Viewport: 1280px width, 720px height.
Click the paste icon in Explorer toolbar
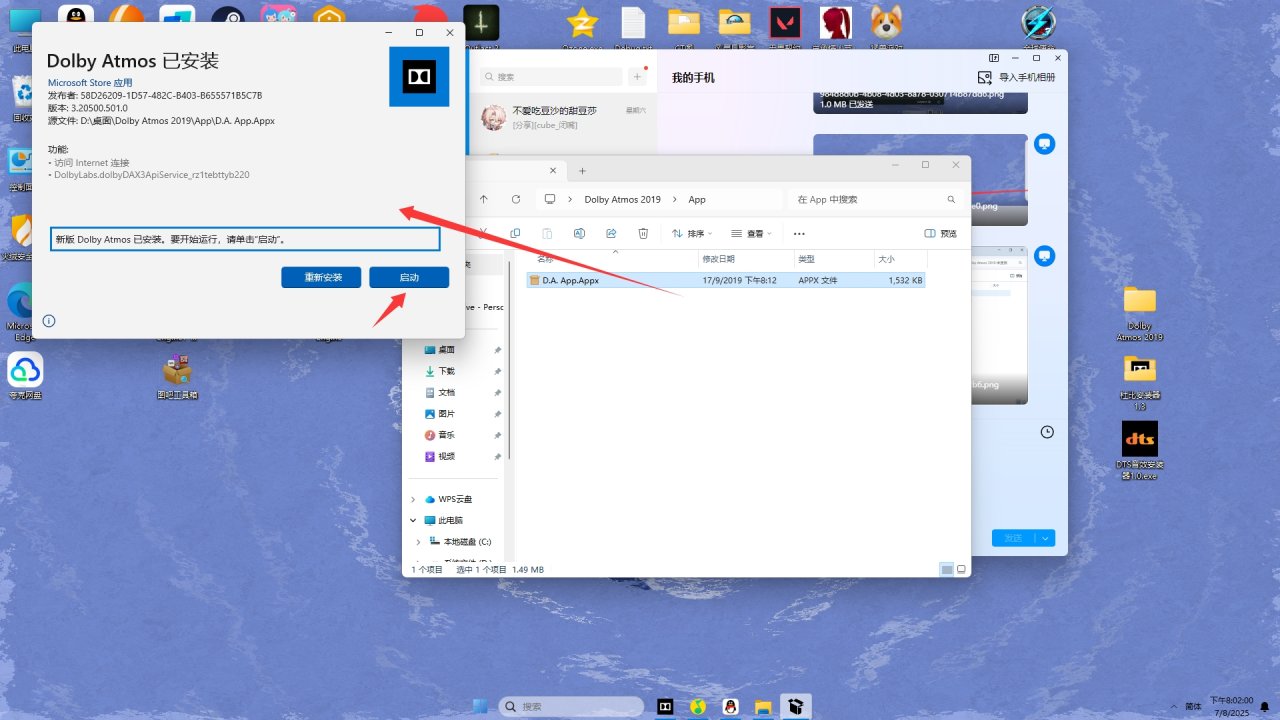point(547,233)
